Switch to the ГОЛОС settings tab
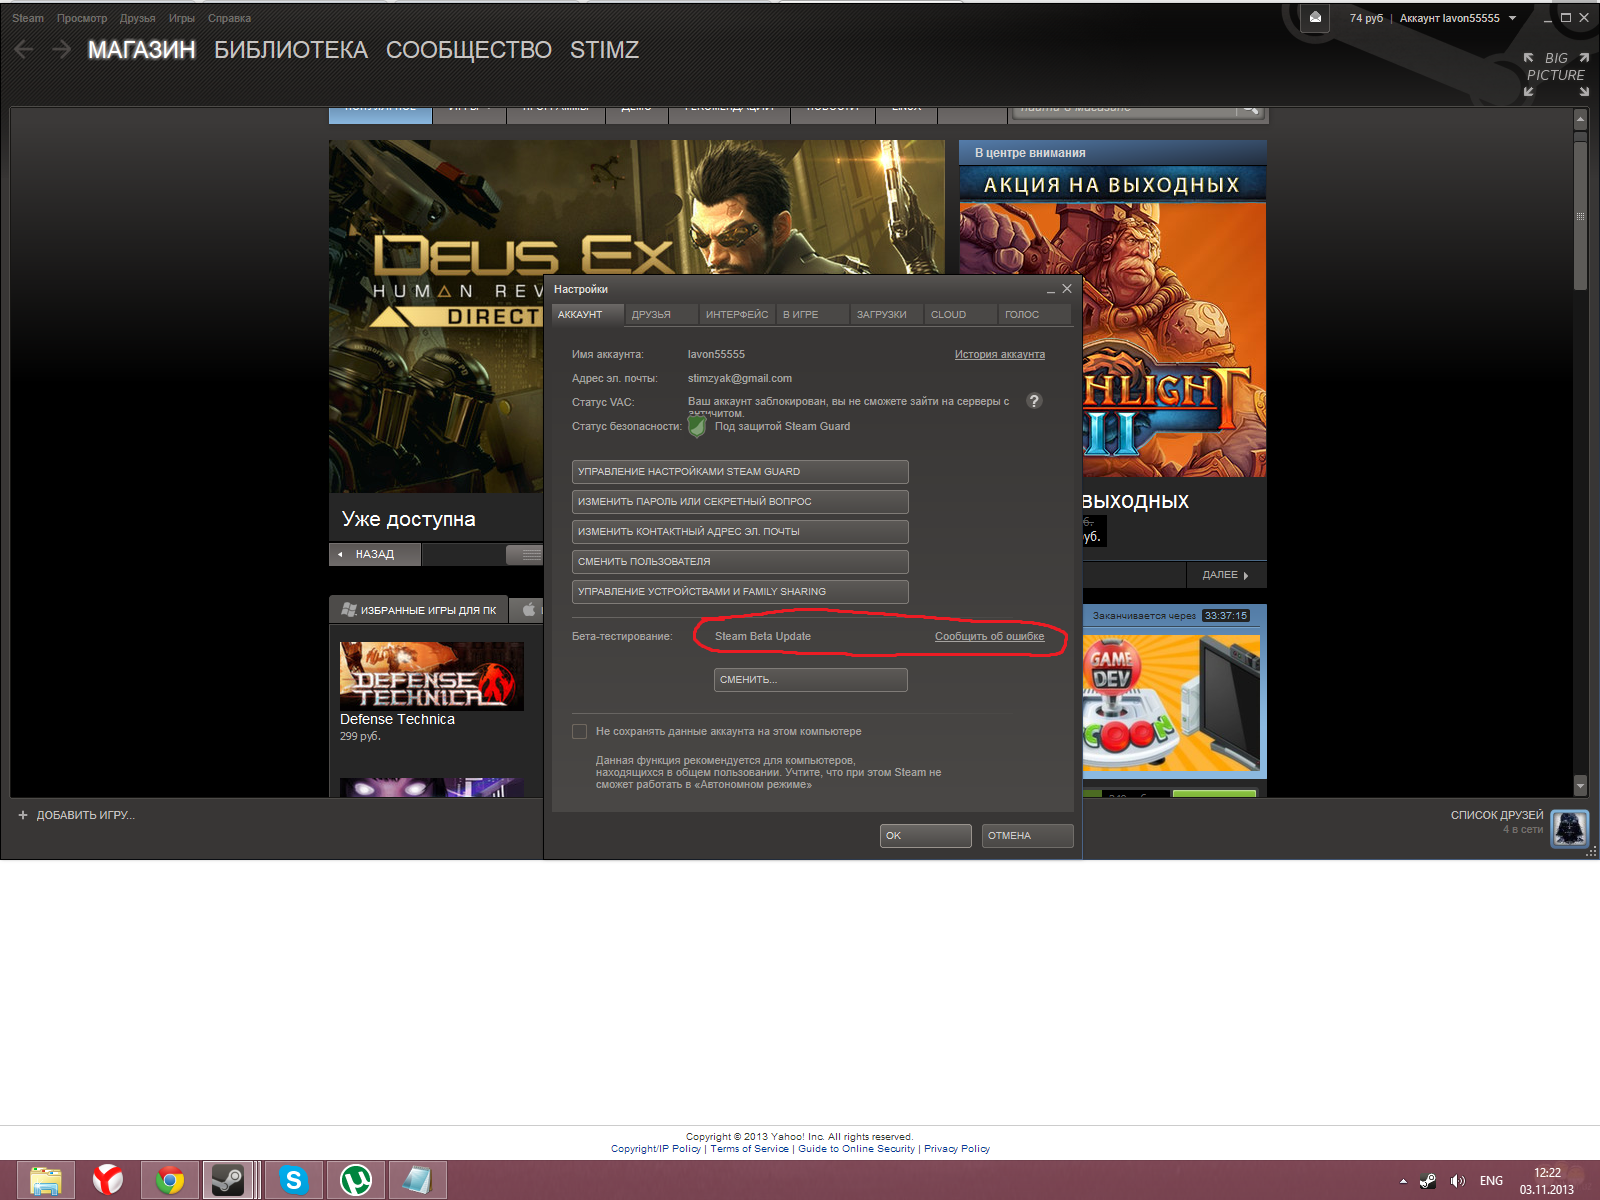Image resolution: width=1600 pixels, height=1200 pixels. click(1034, 314)
